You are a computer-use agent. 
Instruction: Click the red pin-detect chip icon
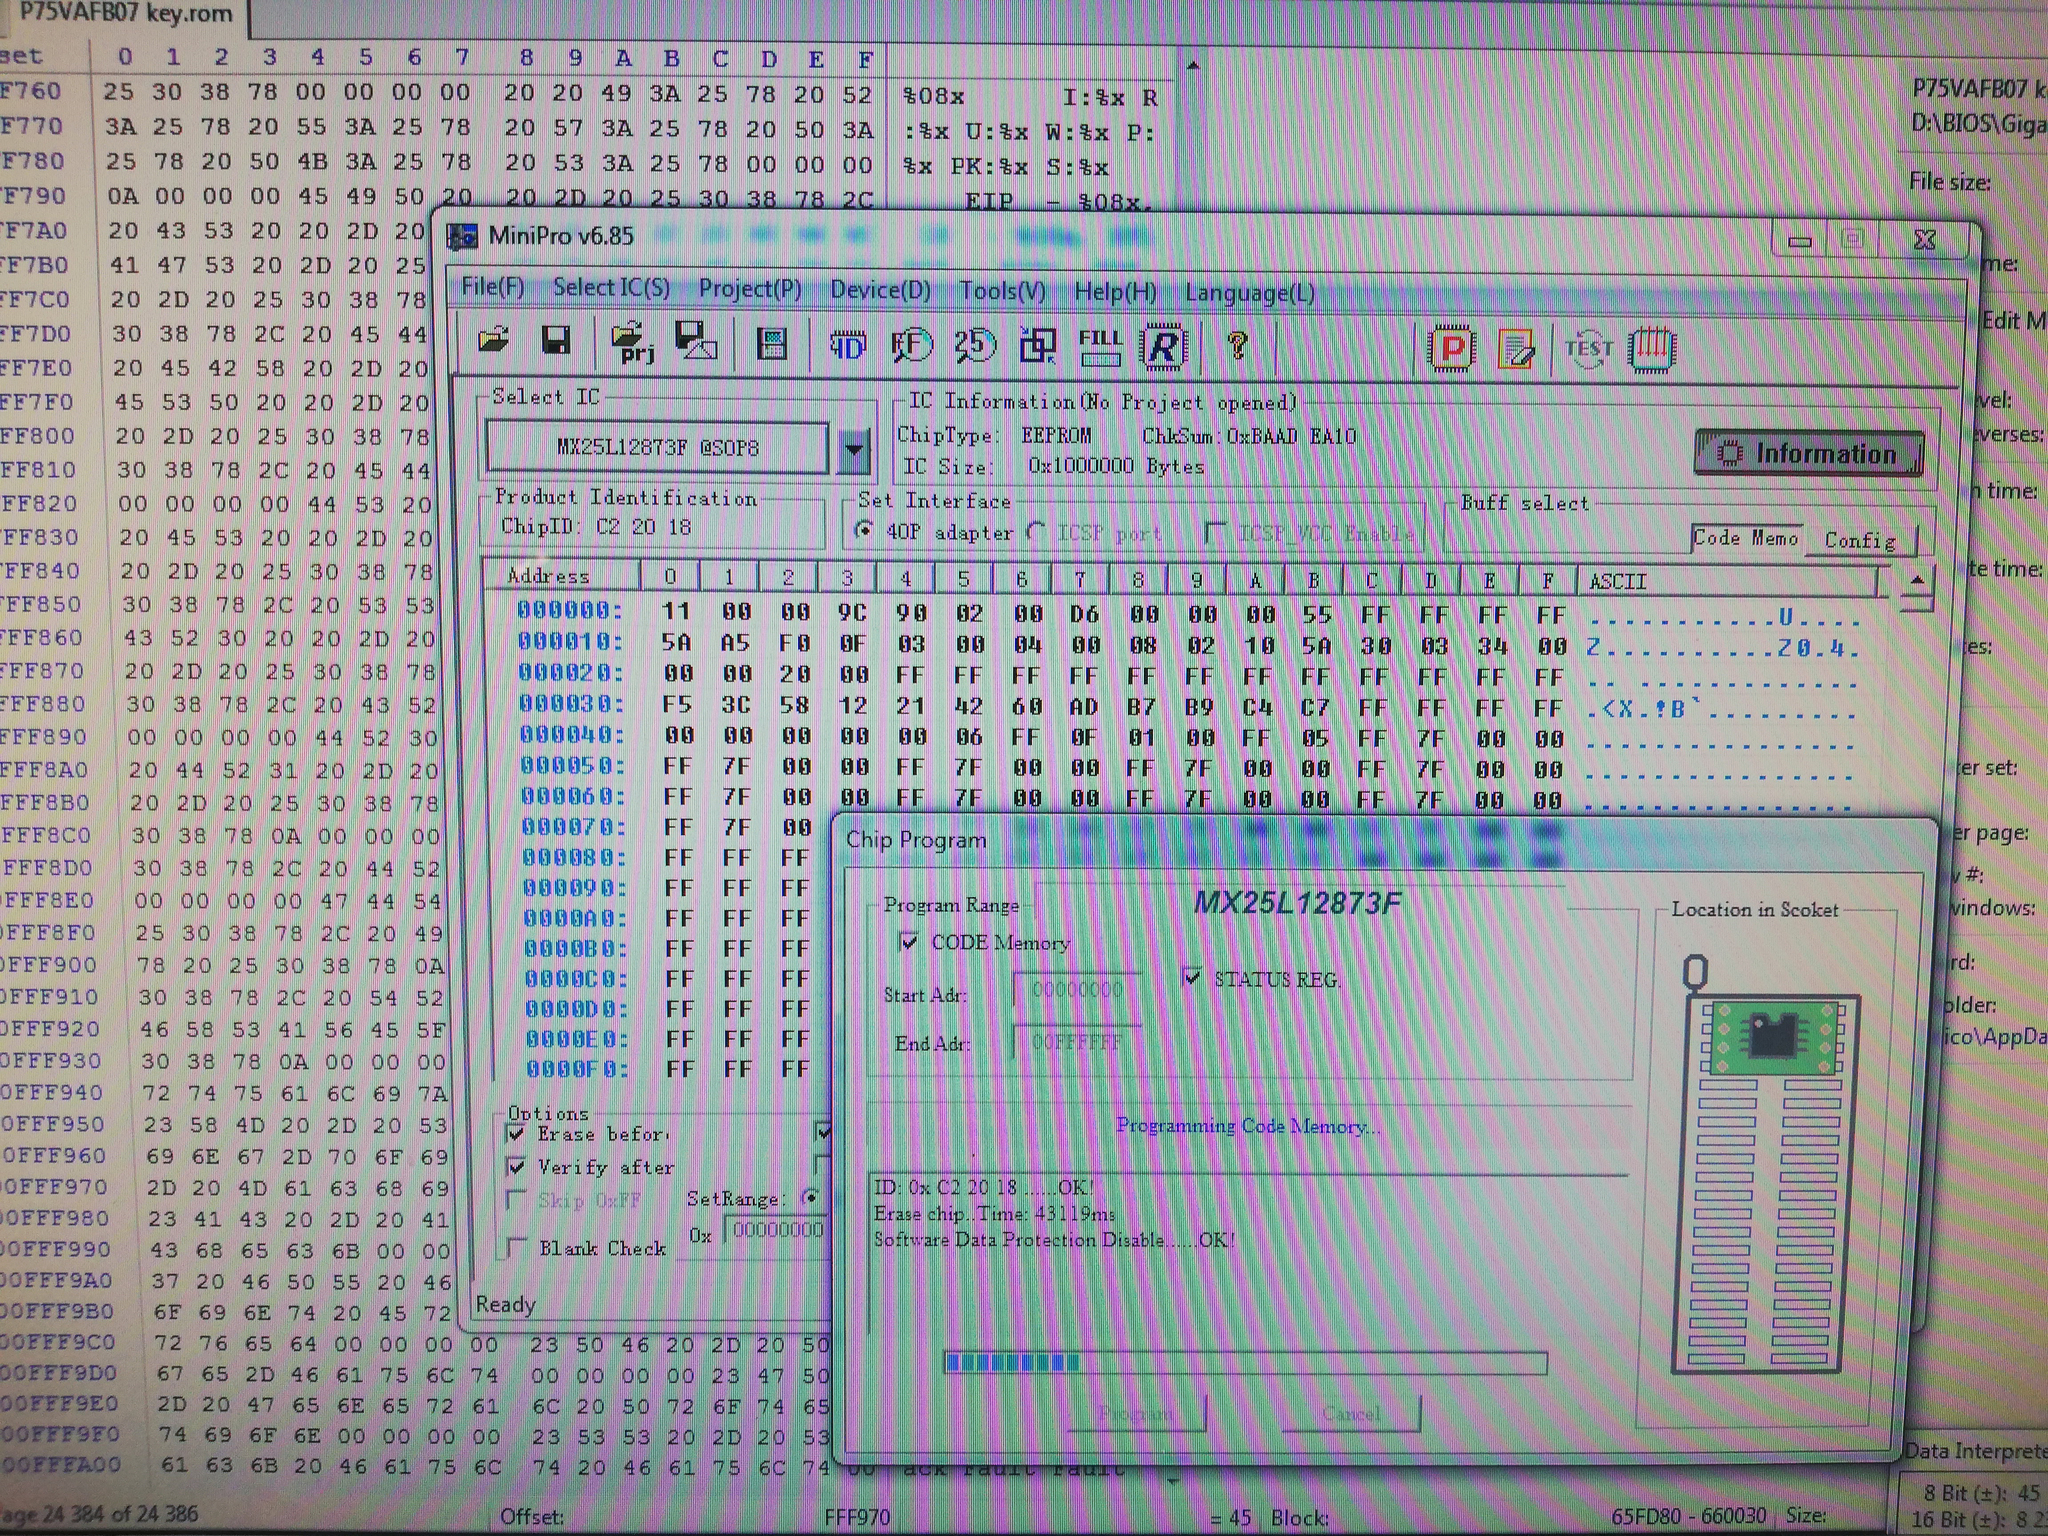pos(1652,349)
